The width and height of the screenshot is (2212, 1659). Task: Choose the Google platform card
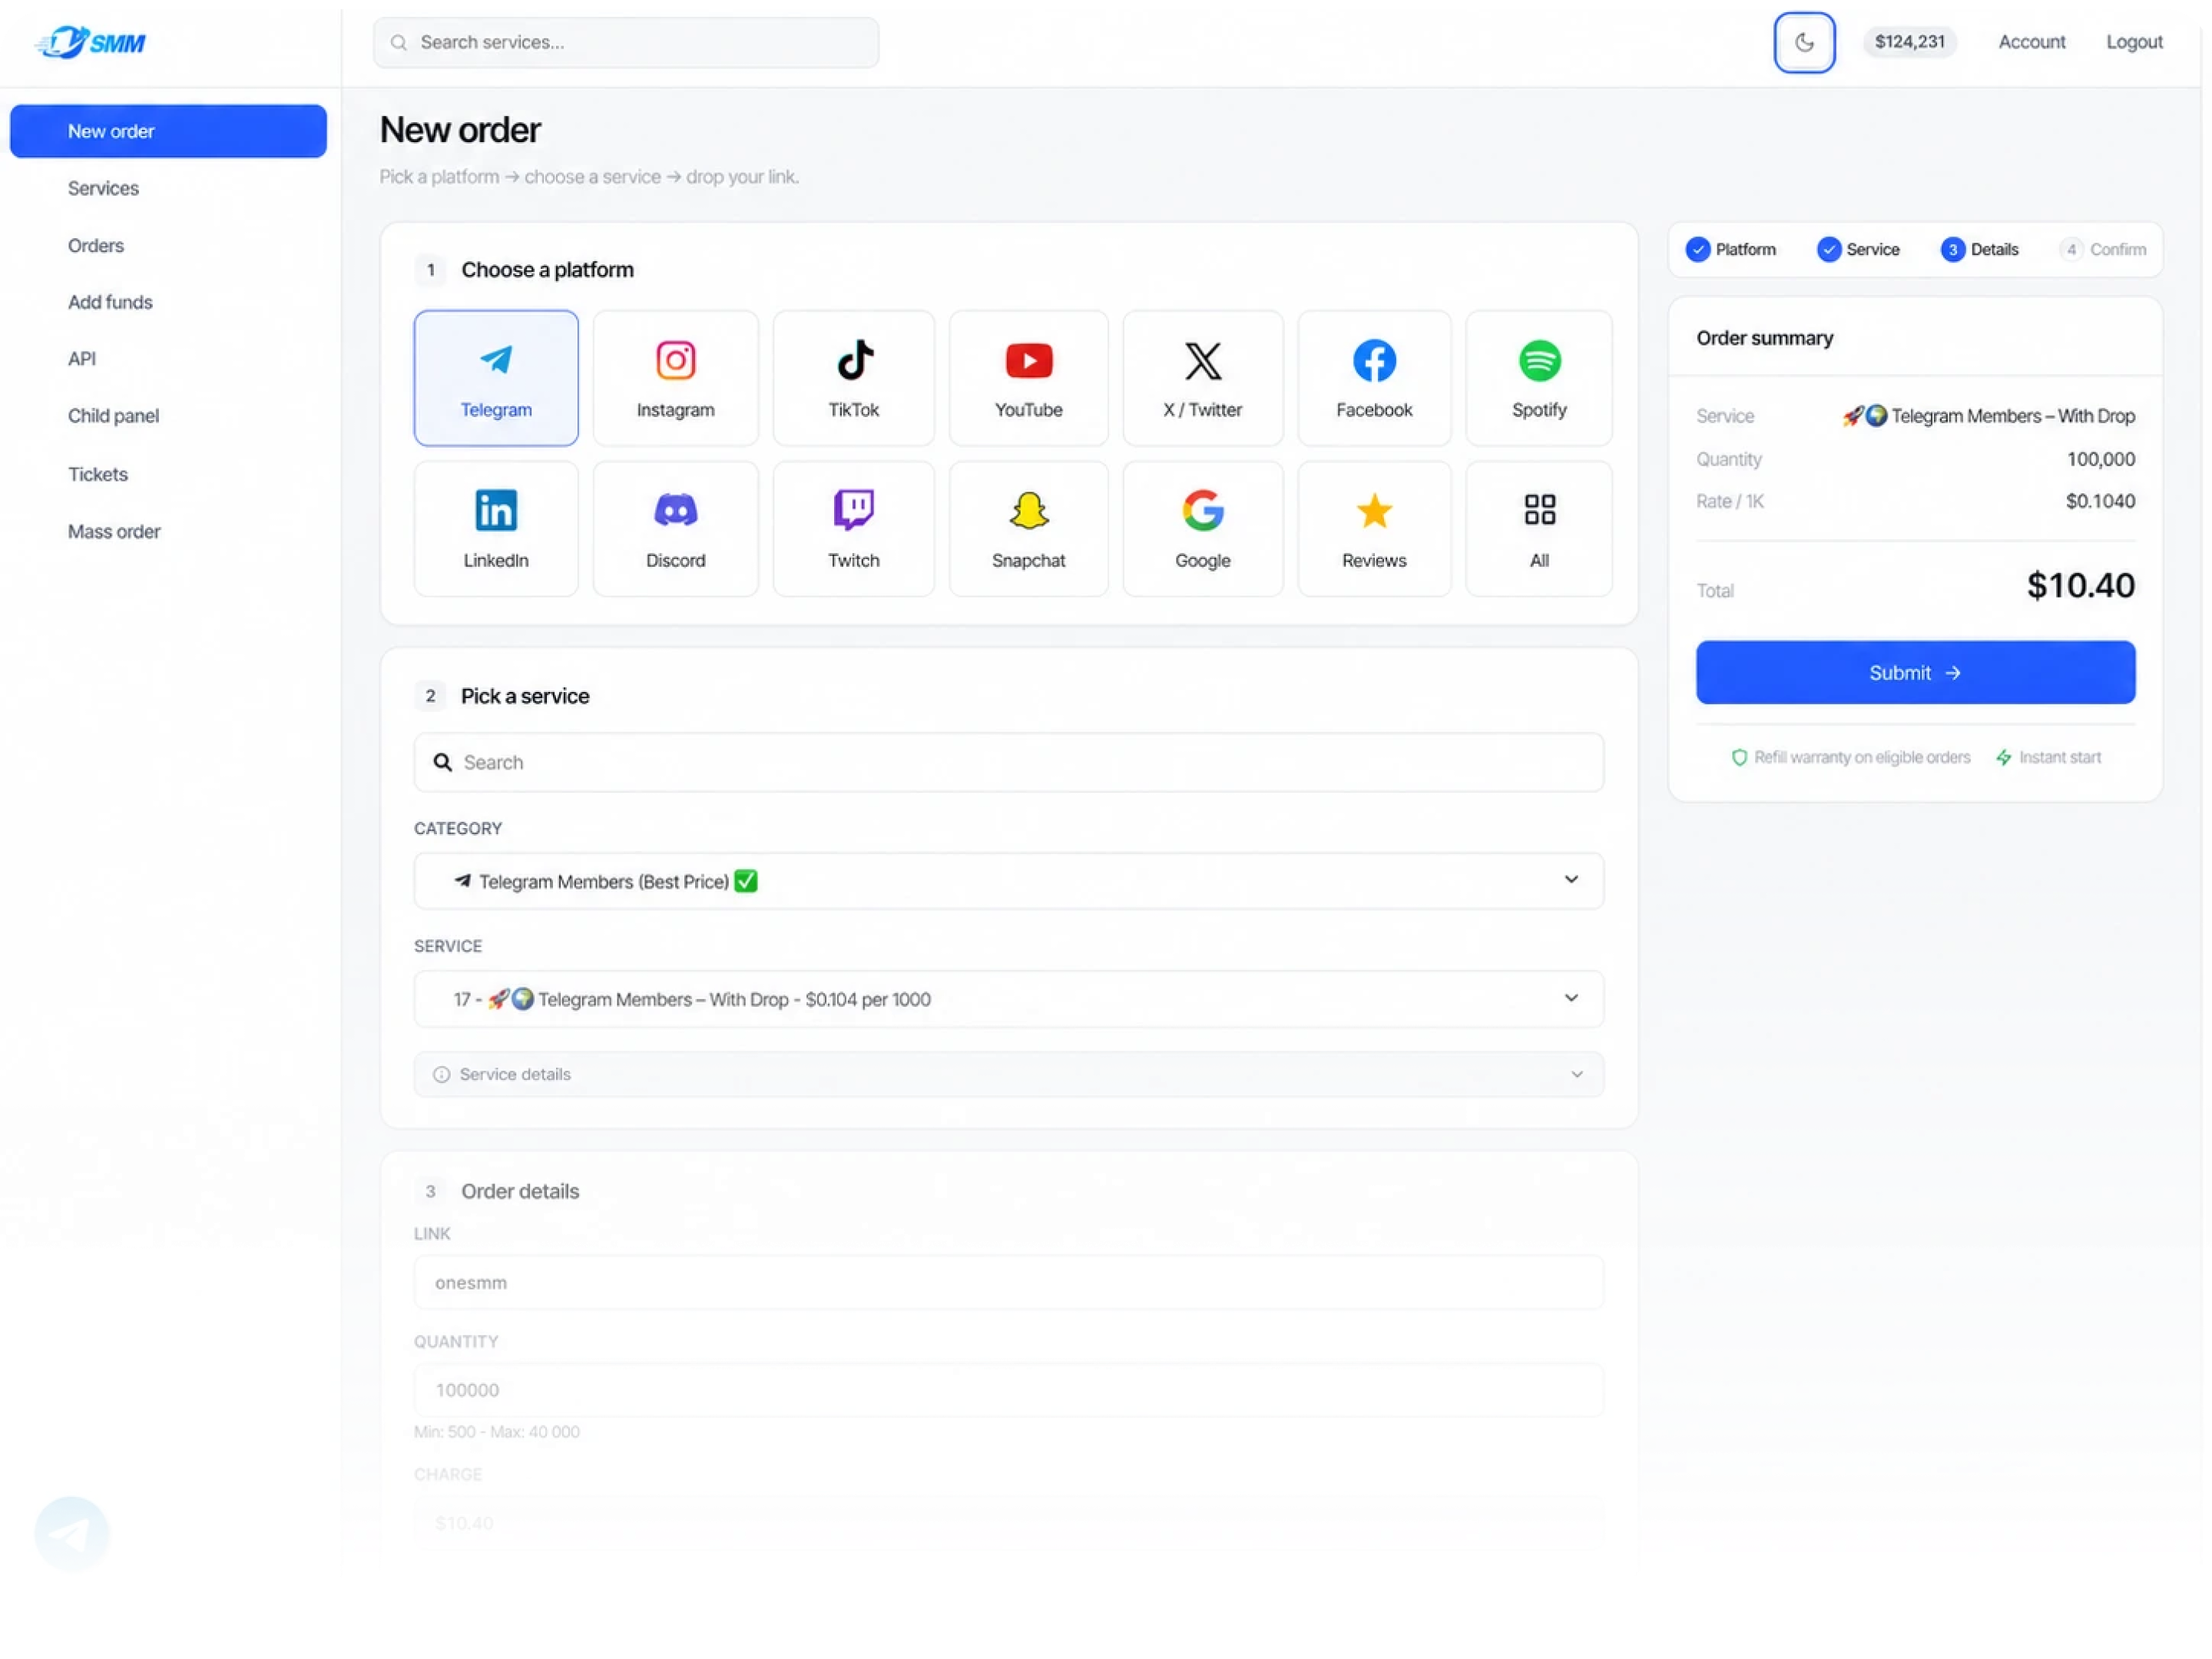click(x=1202, y=528)
